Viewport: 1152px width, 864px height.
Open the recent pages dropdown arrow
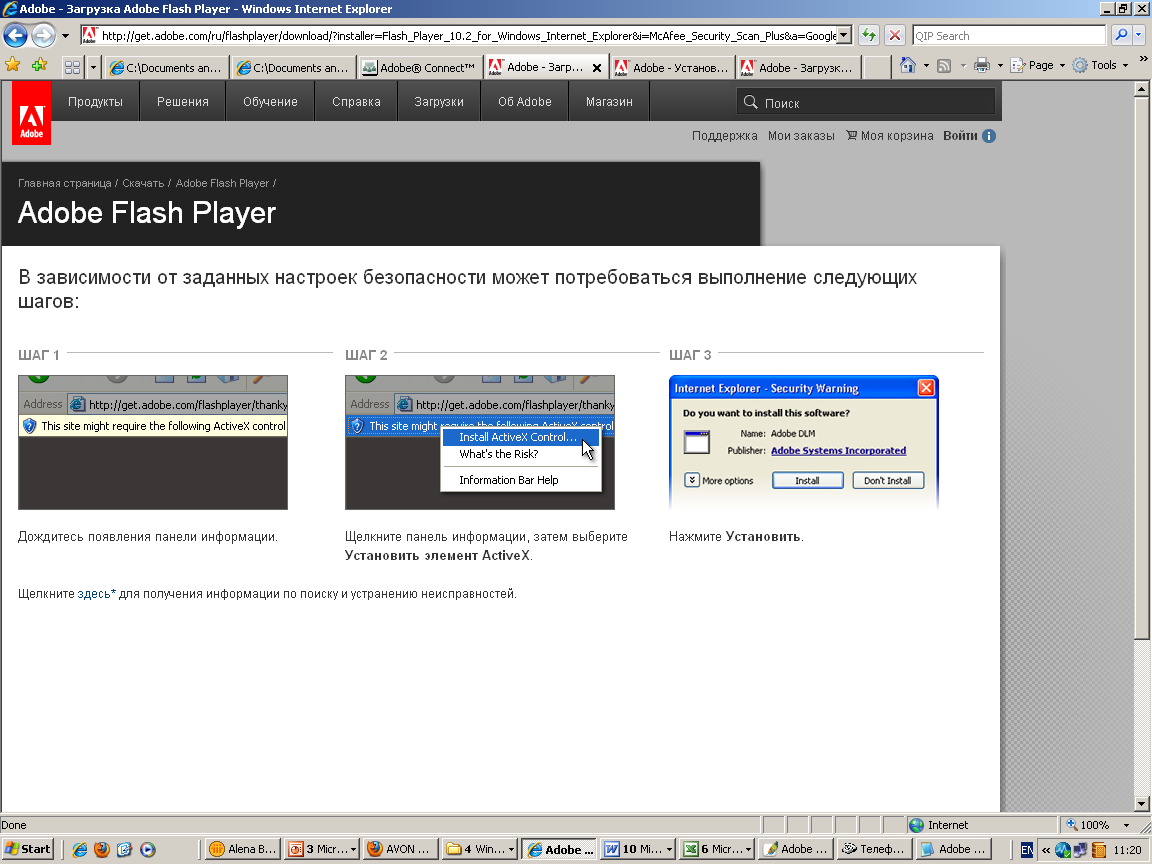tap(65, 35)
